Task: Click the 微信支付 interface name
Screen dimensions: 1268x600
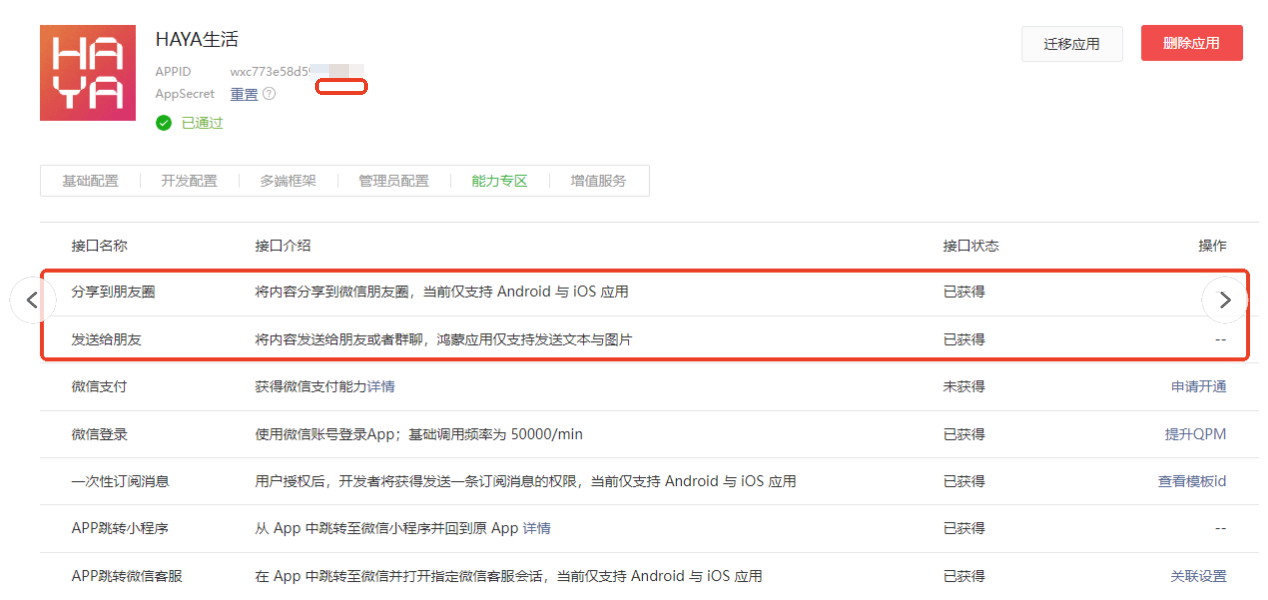Action: pos(99,386)
